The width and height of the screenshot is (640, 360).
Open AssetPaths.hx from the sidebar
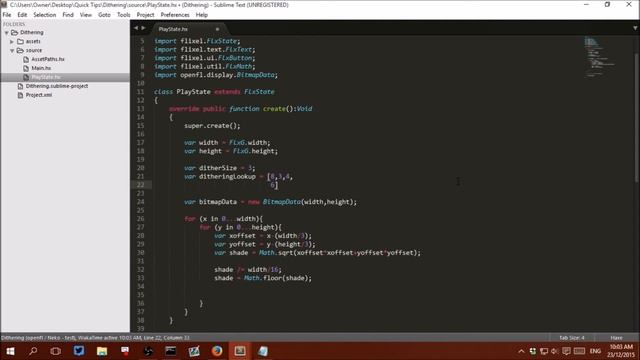[x=48, y=59]
